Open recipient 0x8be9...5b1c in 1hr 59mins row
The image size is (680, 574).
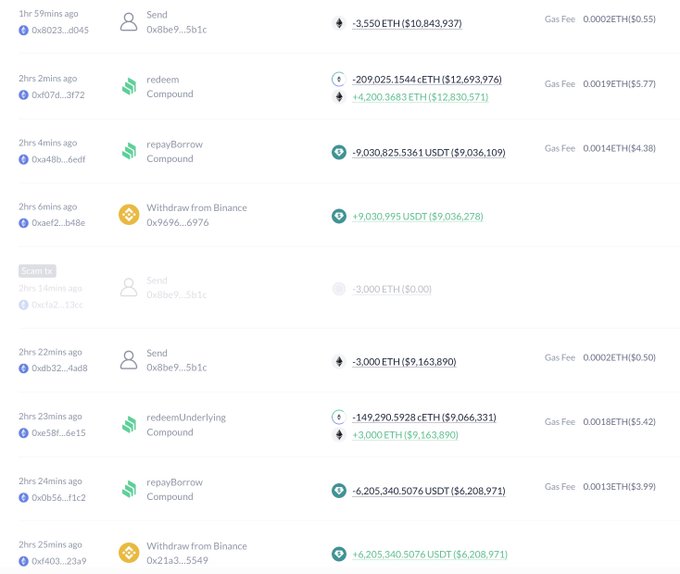click(177, 29)
